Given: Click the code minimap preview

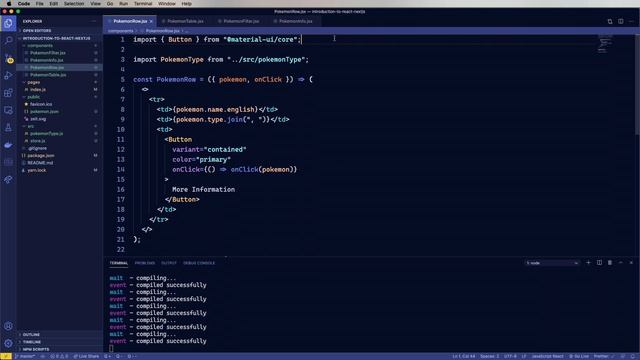Looking at the screenshot, I should point(605,45).
